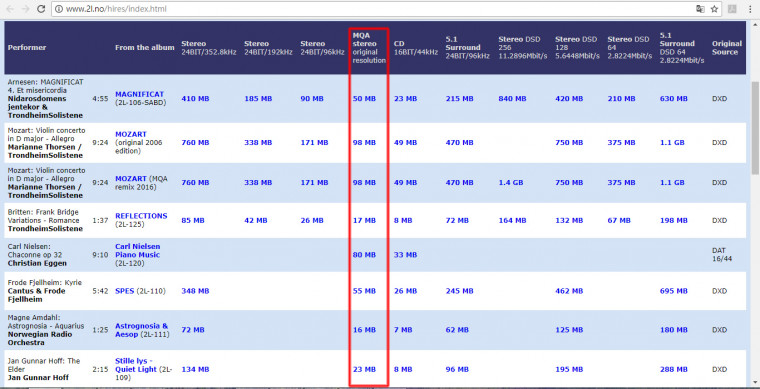Open the SPES album link
The height and width of the screenshot is (389, 760).
tap(124, 291)
